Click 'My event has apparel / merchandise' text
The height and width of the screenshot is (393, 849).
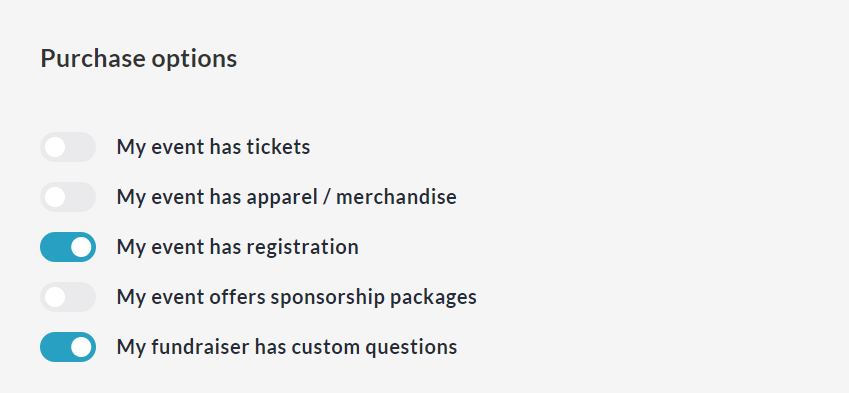pos(286,197)
